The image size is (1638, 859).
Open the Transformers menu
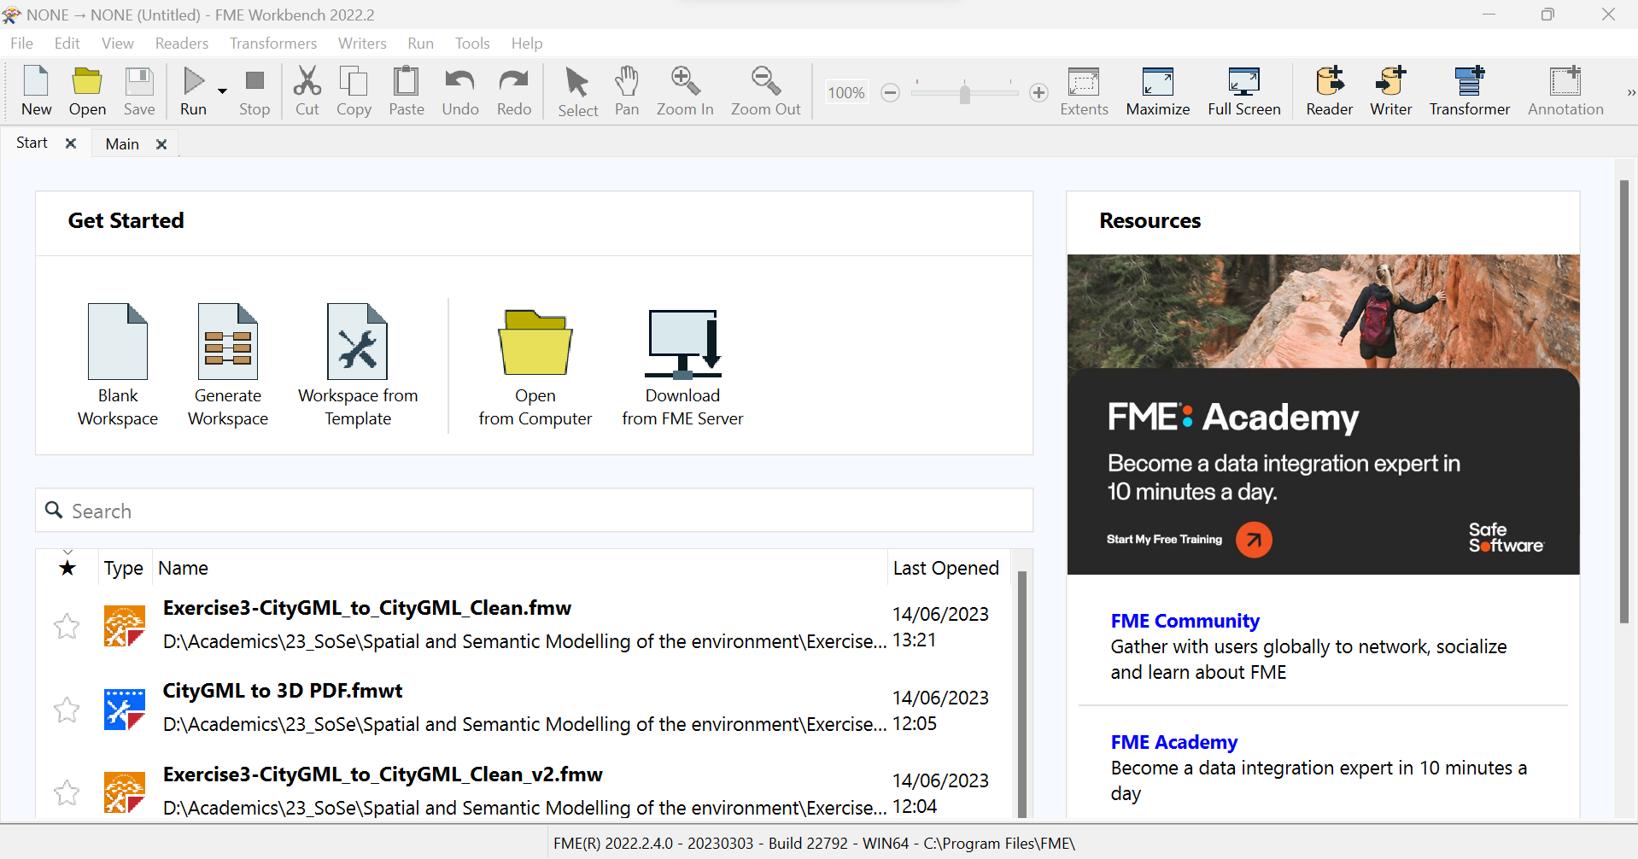tap(273, 43)
